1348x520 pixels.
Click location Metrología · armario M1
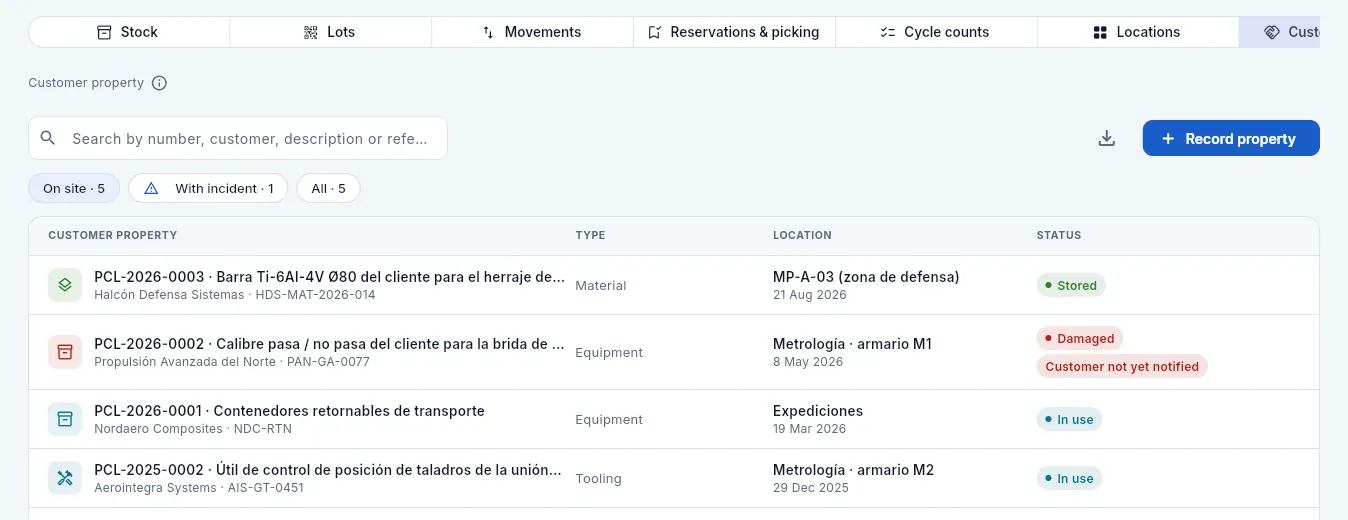[x=852, y=344]
